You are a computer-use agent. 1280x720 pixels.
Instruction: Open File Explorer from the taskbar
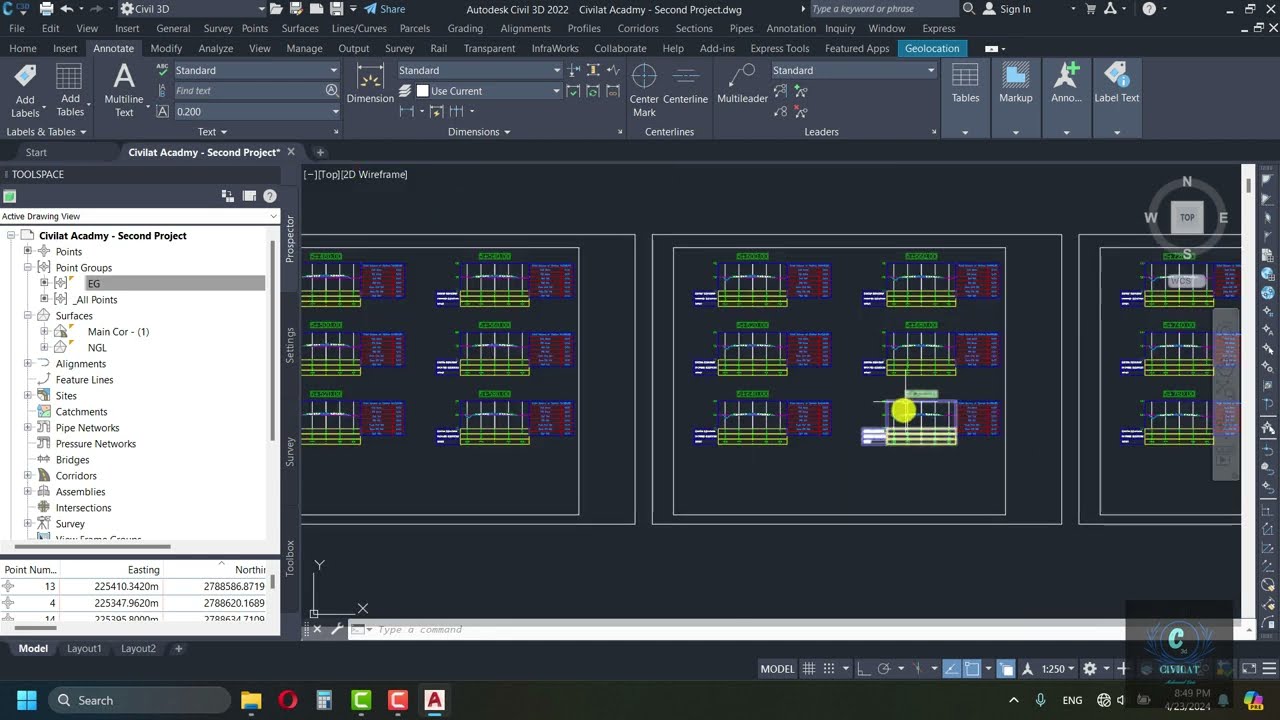pyautogui.click(x=251, y=700)
